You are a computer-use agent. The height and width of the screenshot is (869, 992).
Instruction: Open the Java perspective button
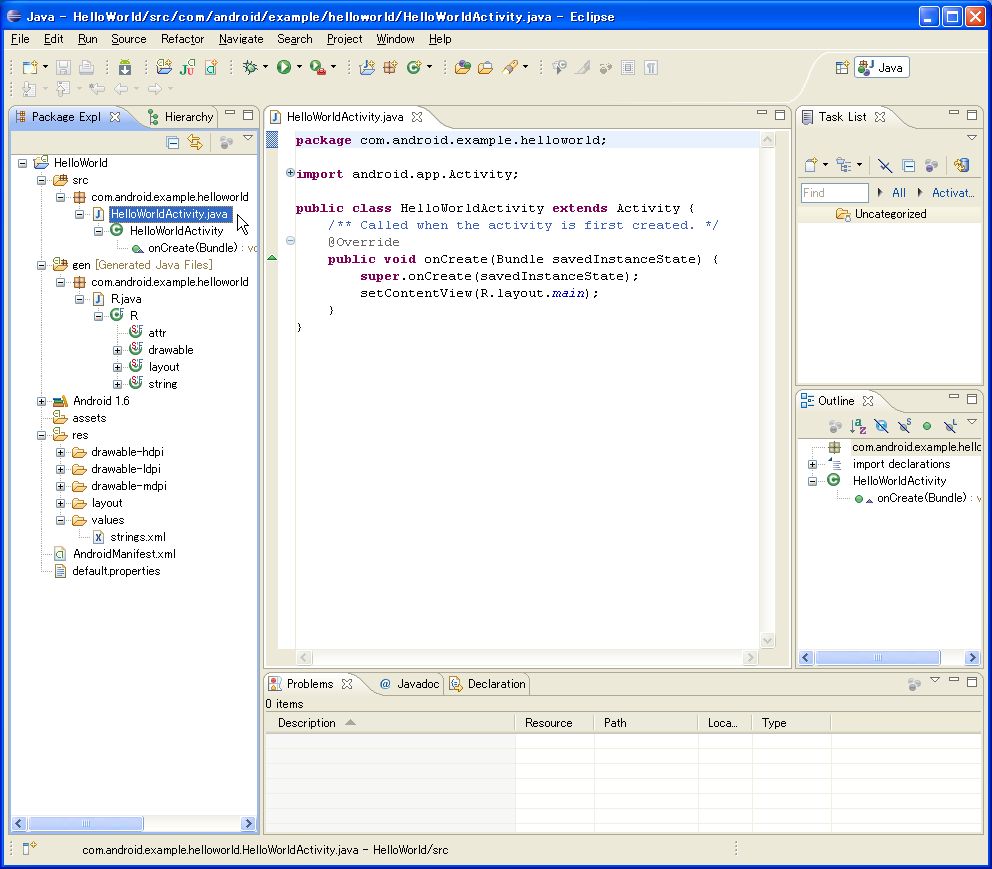coord(881,68)
